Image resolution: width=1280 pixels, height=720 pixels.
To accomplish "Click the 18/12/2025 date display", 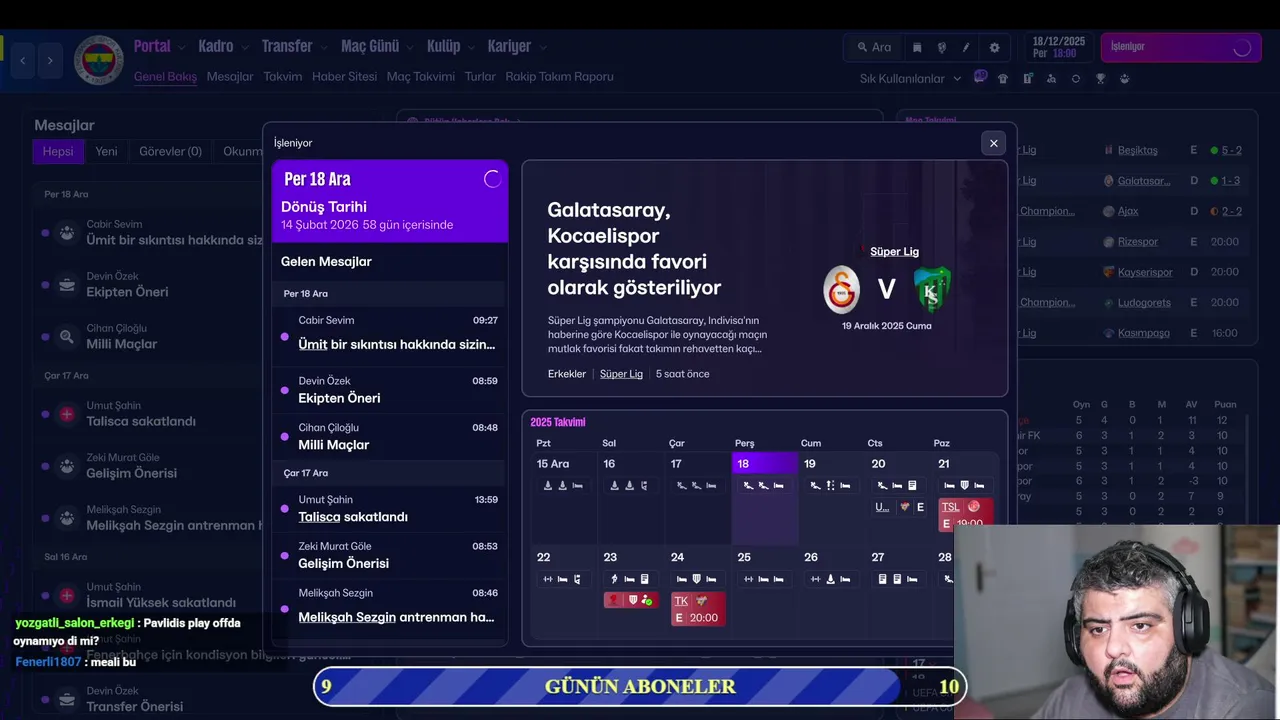I will pyautogui.click(x=1059, y=47).
